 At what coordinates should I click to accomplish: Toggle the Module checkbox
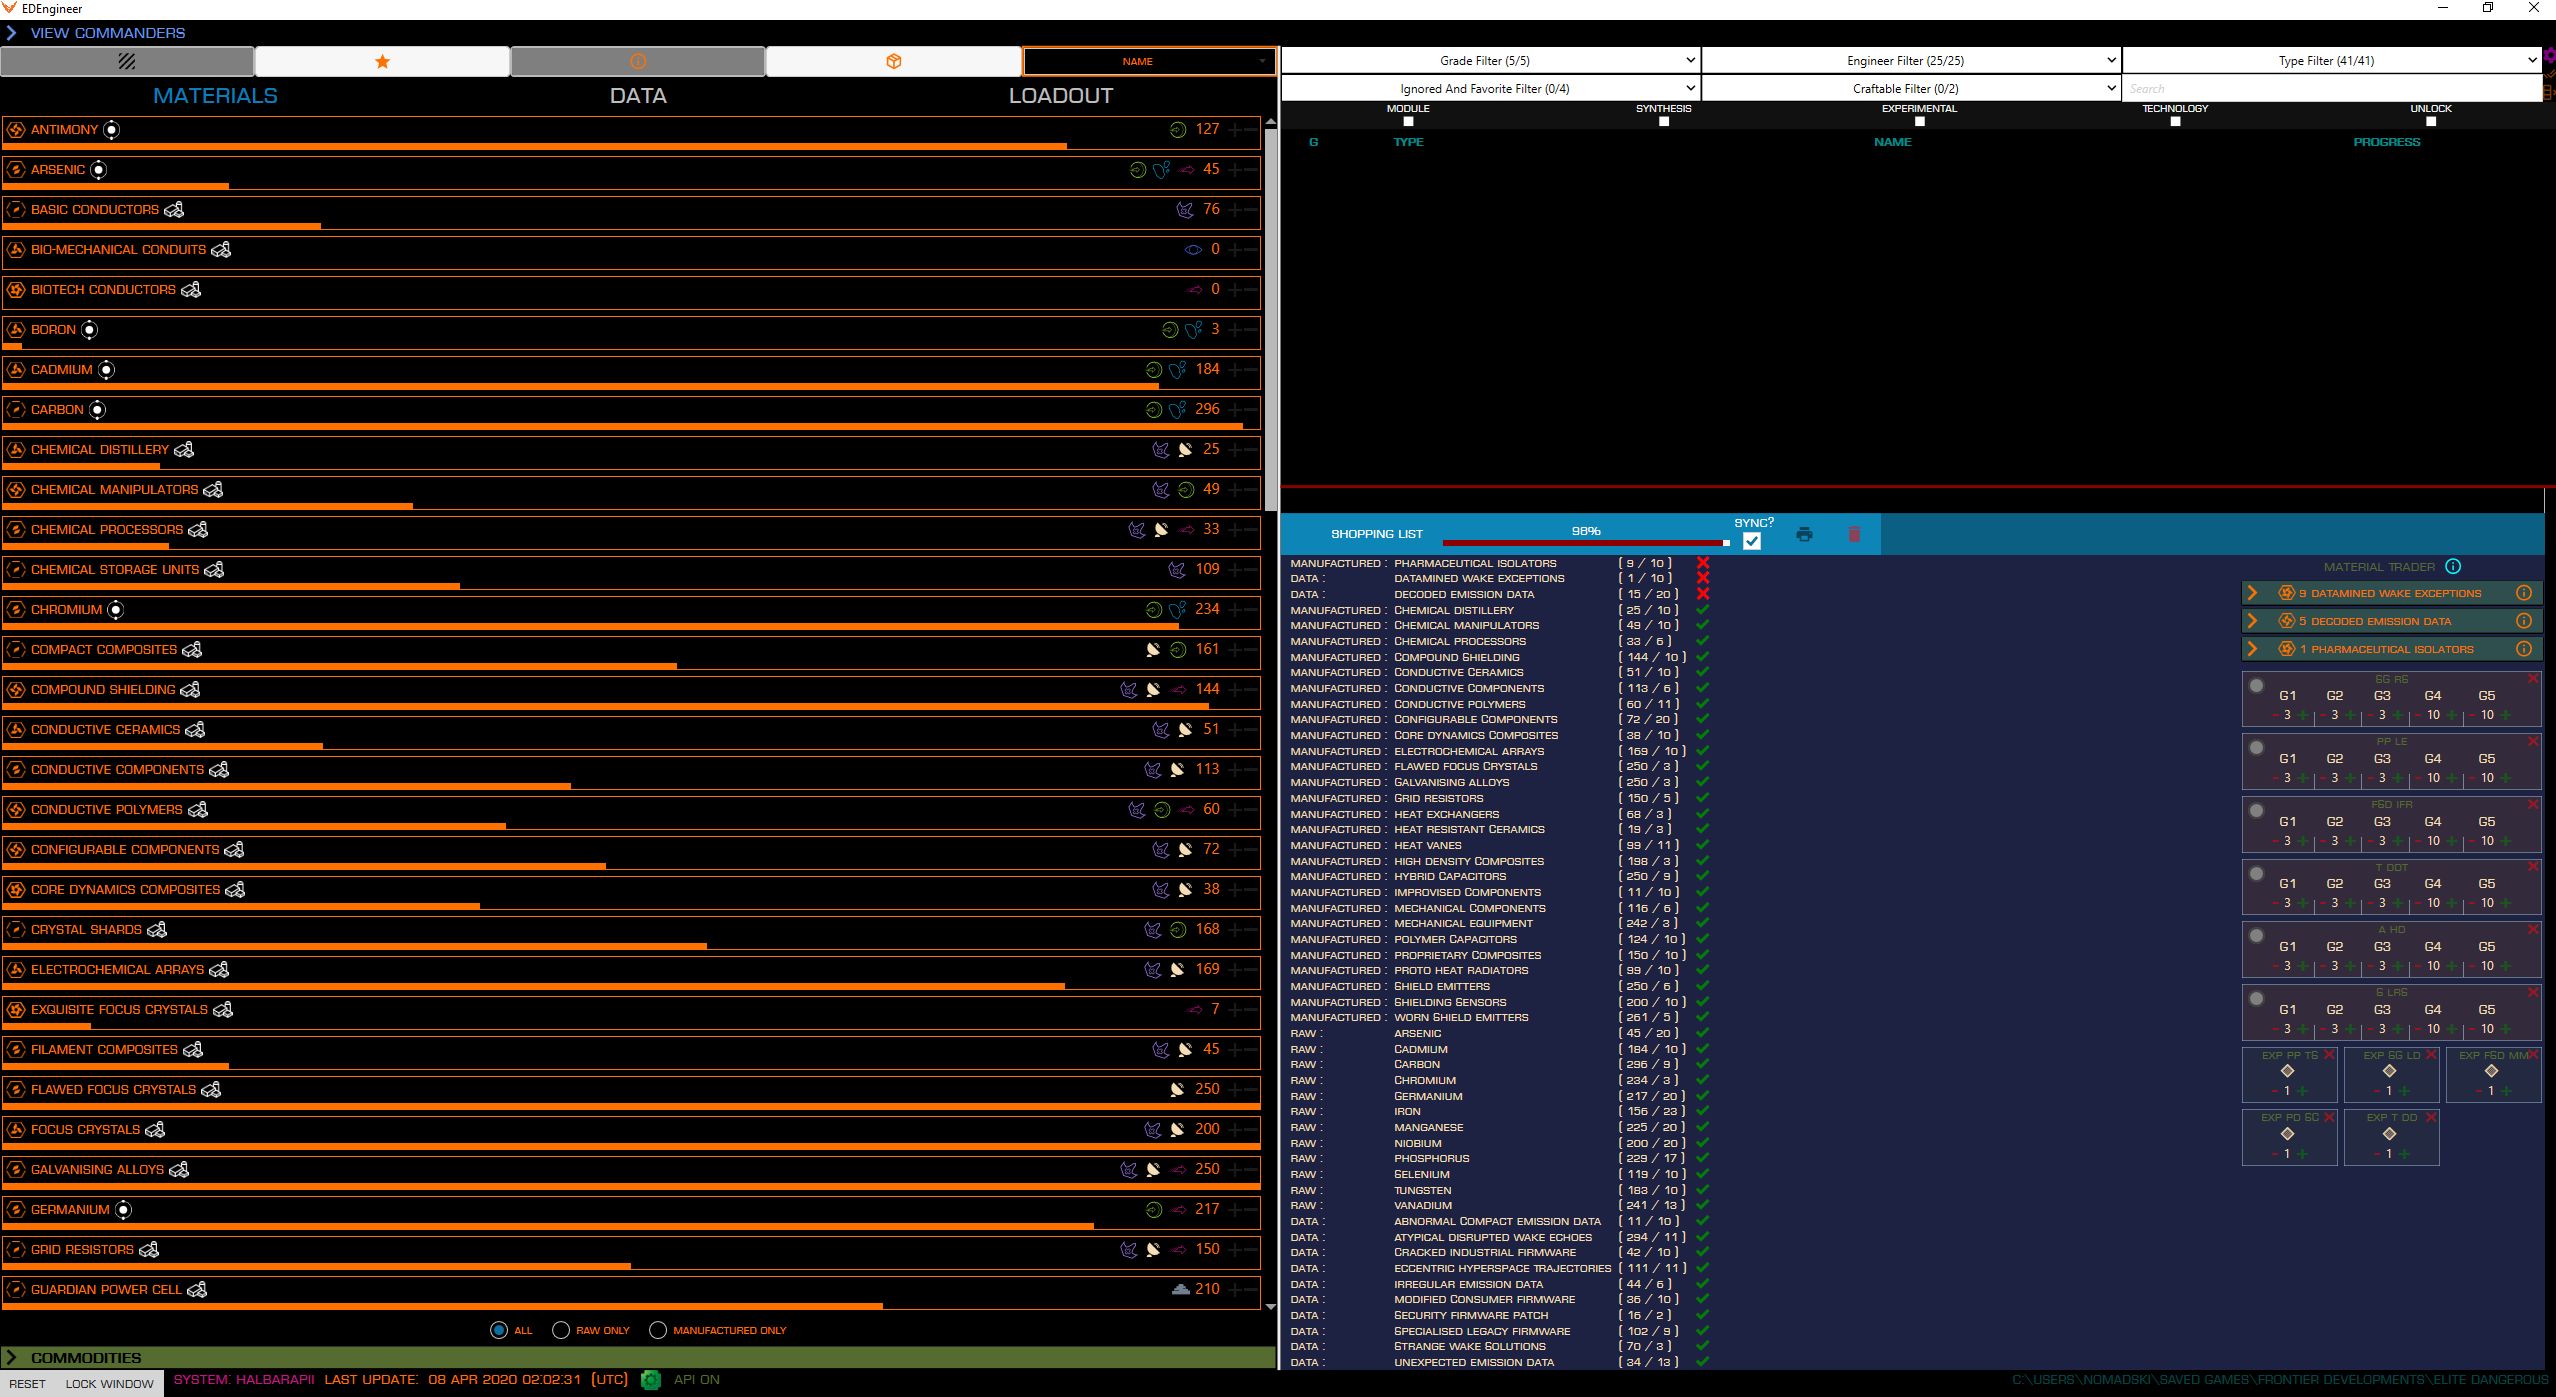[1408, 121]
